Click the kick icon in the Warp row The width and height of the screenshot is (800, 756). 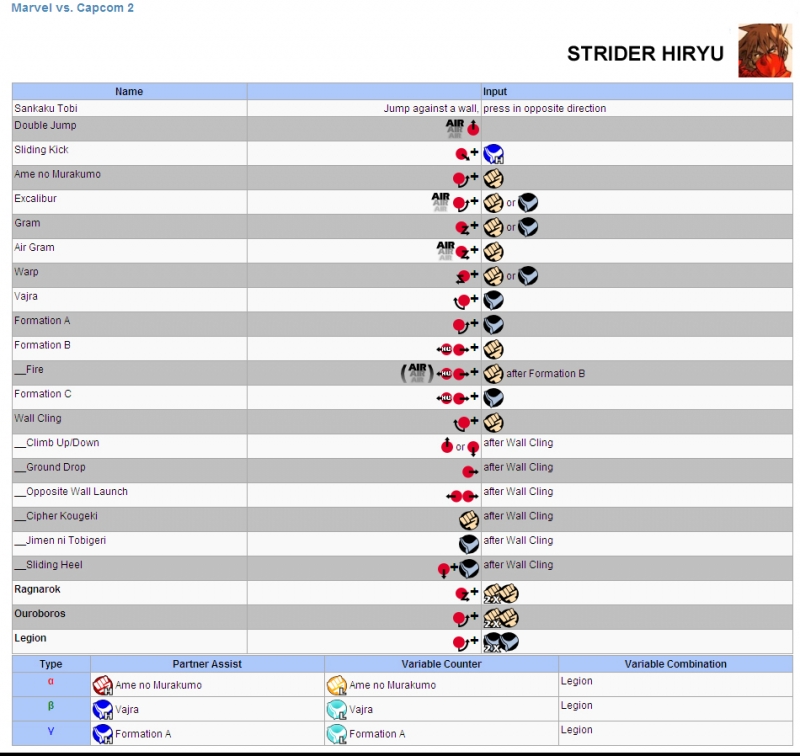click(x=528, y=276)
